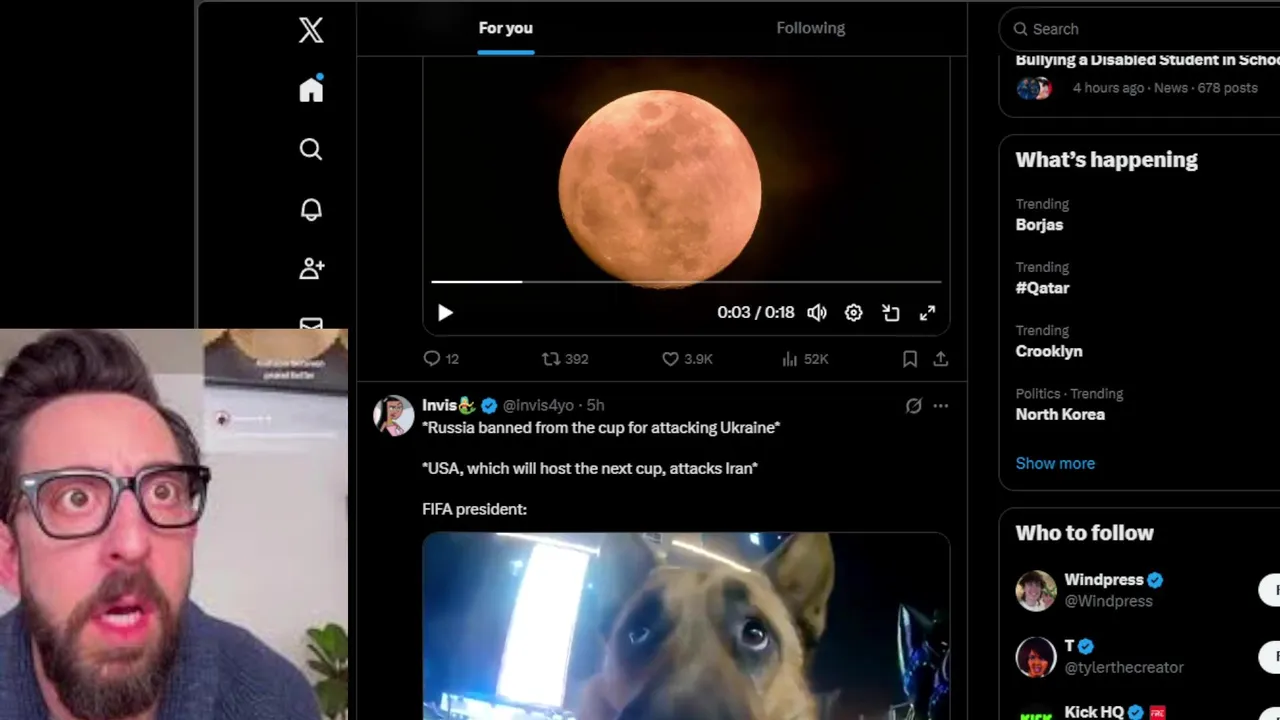Viewport: 1280px width, 720px height.
Task: Go to the Home feed icon
Action: [311, 89]
